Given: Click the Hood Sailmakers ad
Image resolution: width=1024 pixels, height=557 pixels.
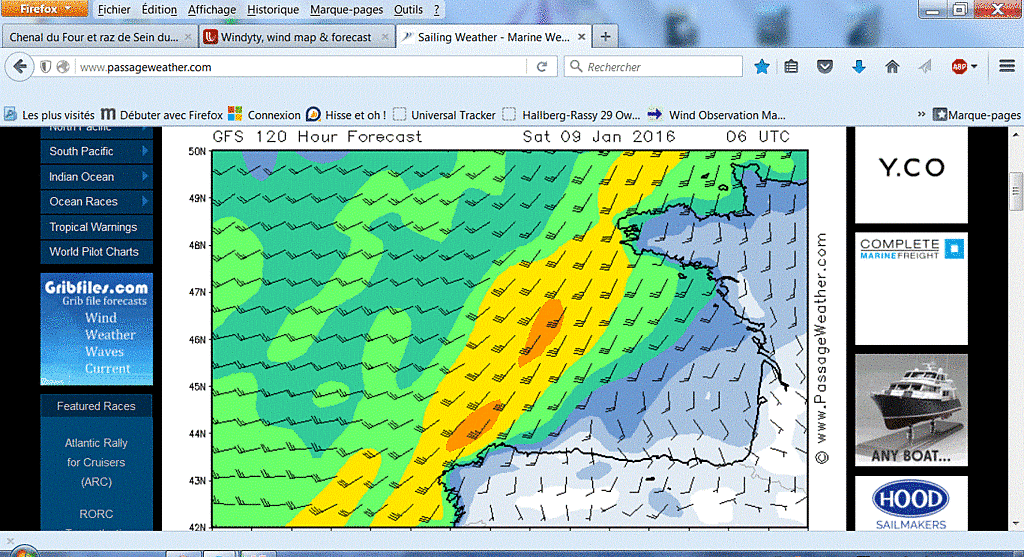Looking at the screenshot, I should [911, 503].
